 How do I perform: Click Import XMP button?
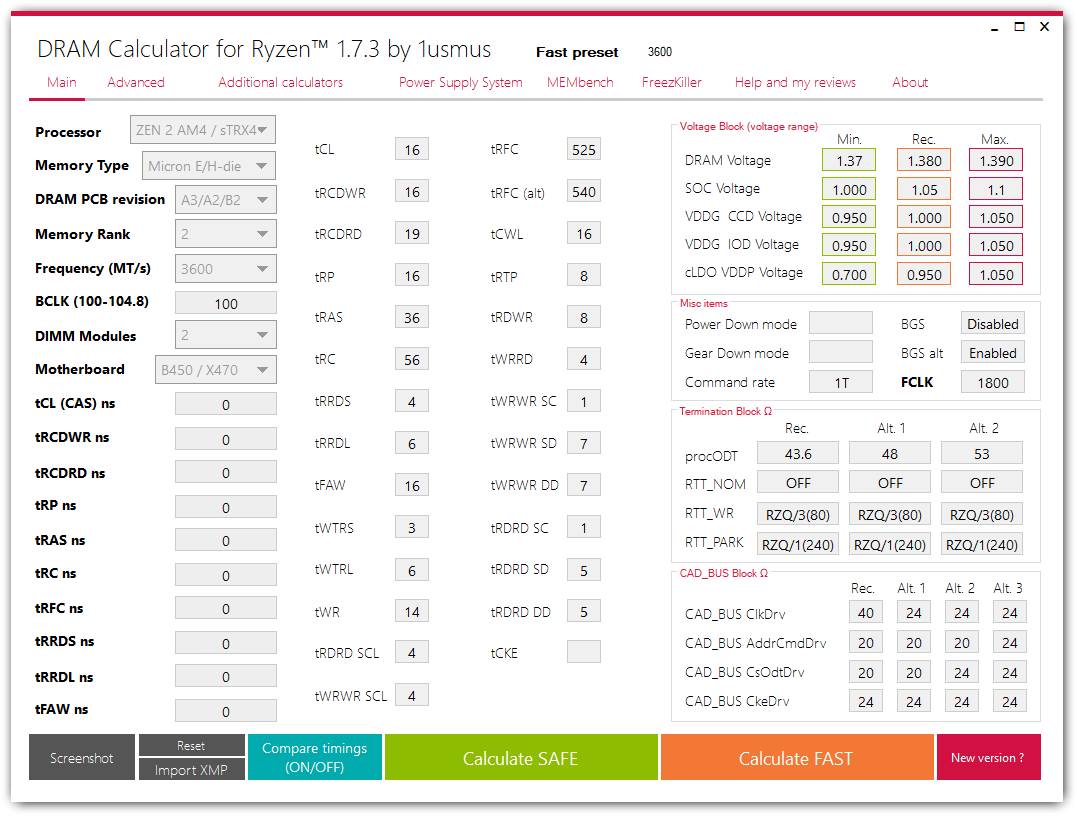pyautogui.click(x=192, y=769)
